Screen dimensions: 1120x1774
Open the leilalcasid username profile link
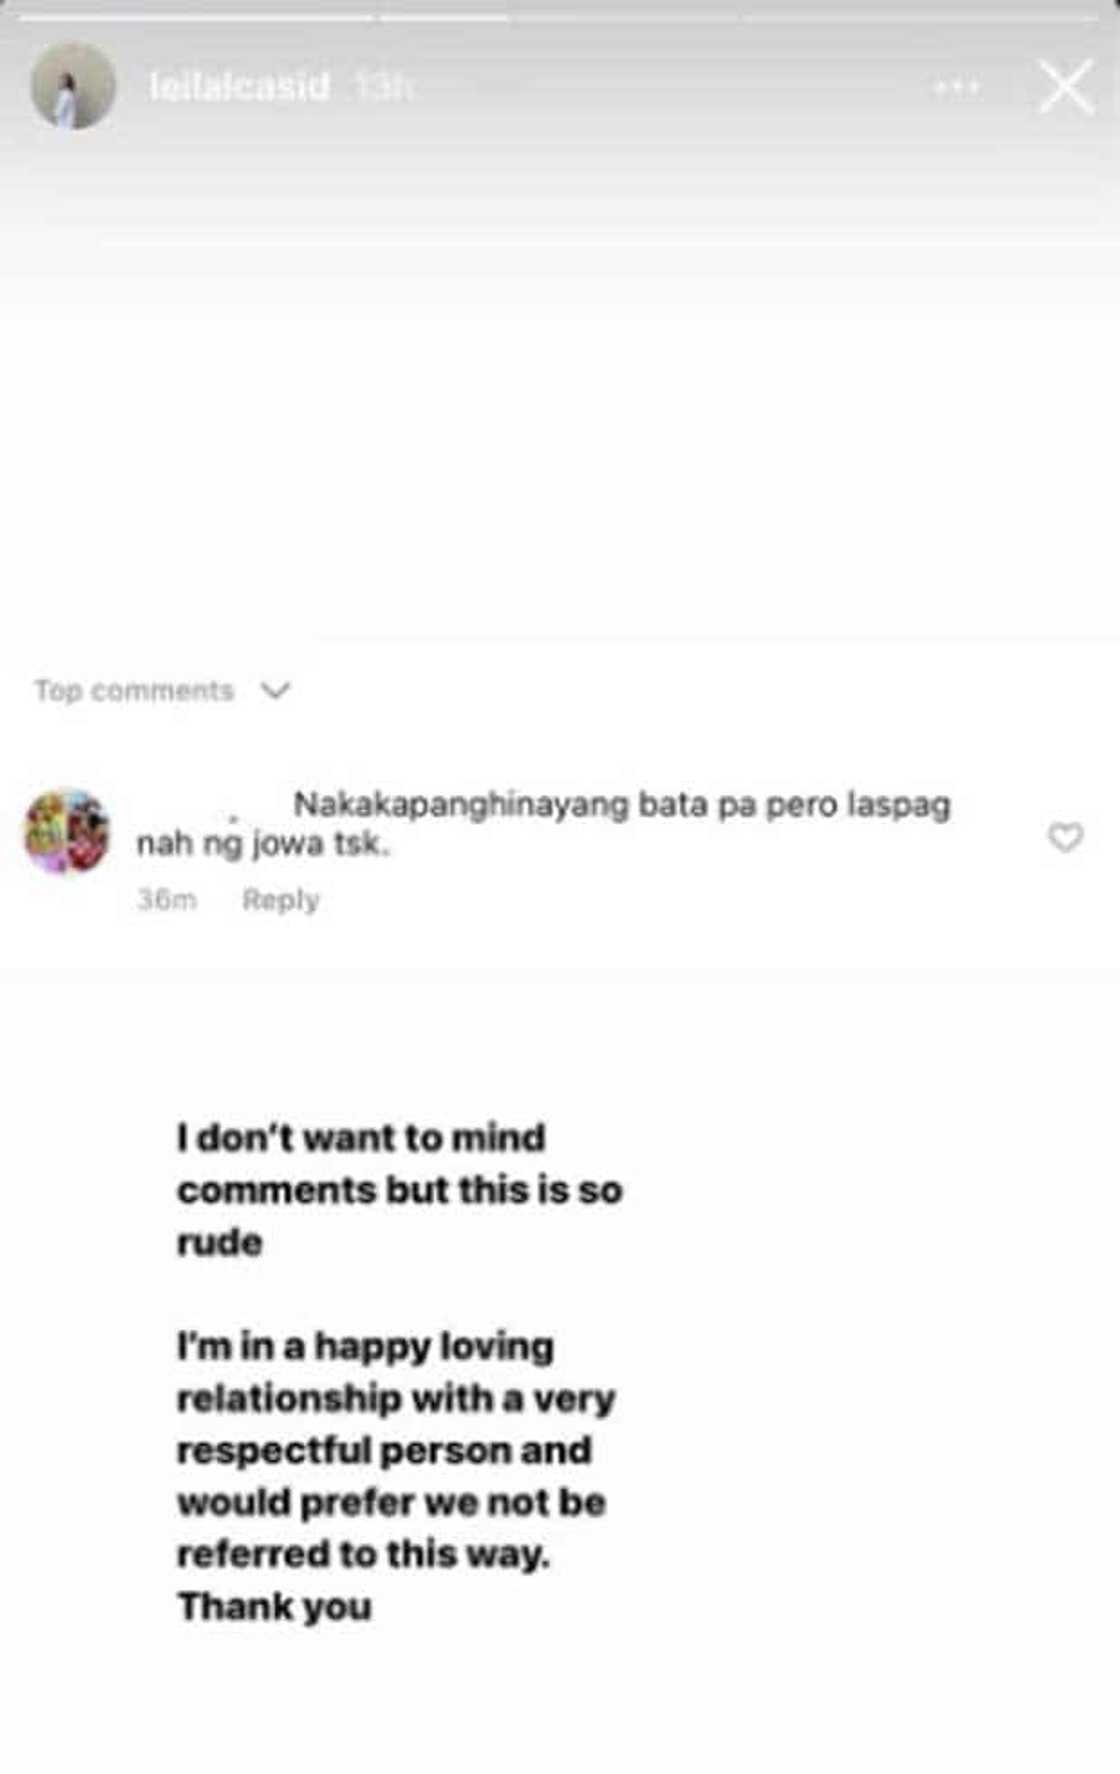pyautogui.click(x=239, y=87)
